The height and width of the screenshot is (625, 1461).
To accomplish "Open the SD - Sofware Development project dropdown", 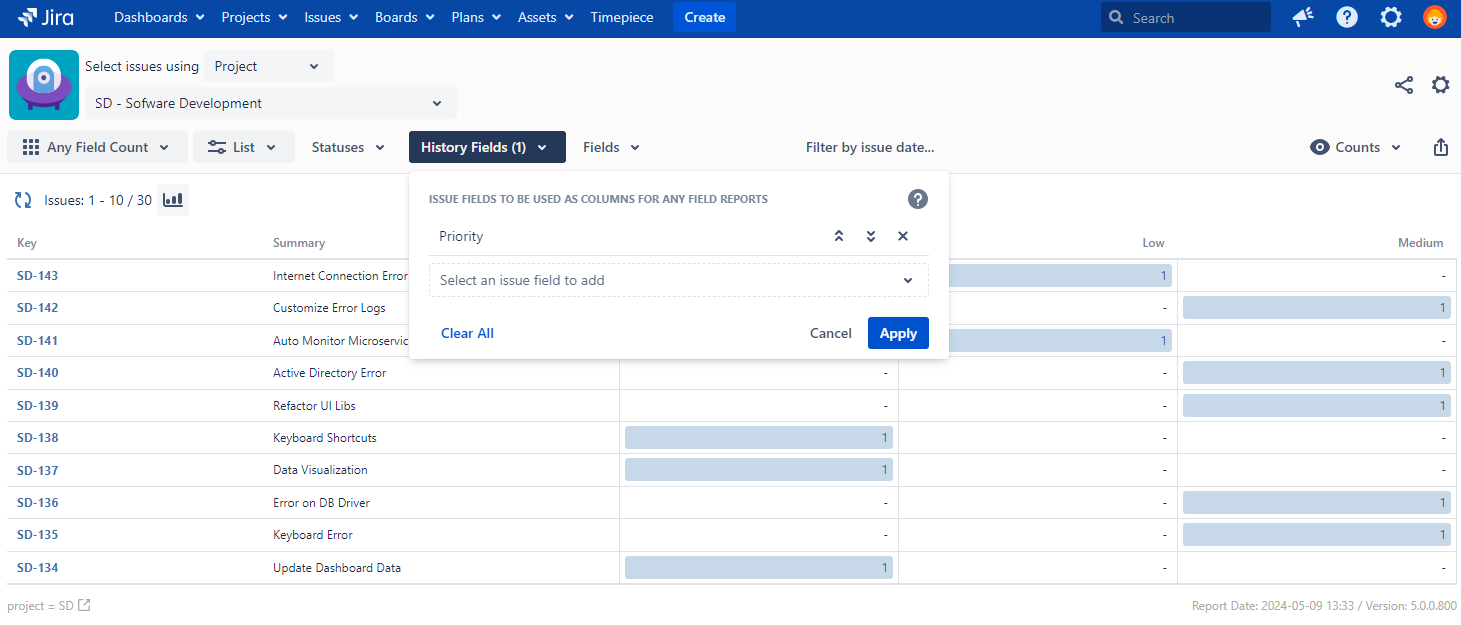I will 270,103.
